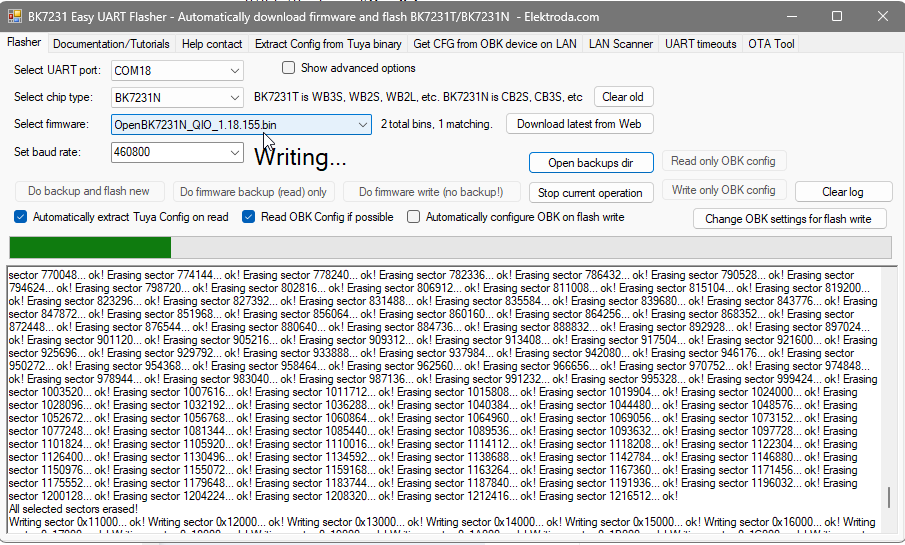
Task: Expand the baud rate 460800 dropdown
Action: pos(234,152)
